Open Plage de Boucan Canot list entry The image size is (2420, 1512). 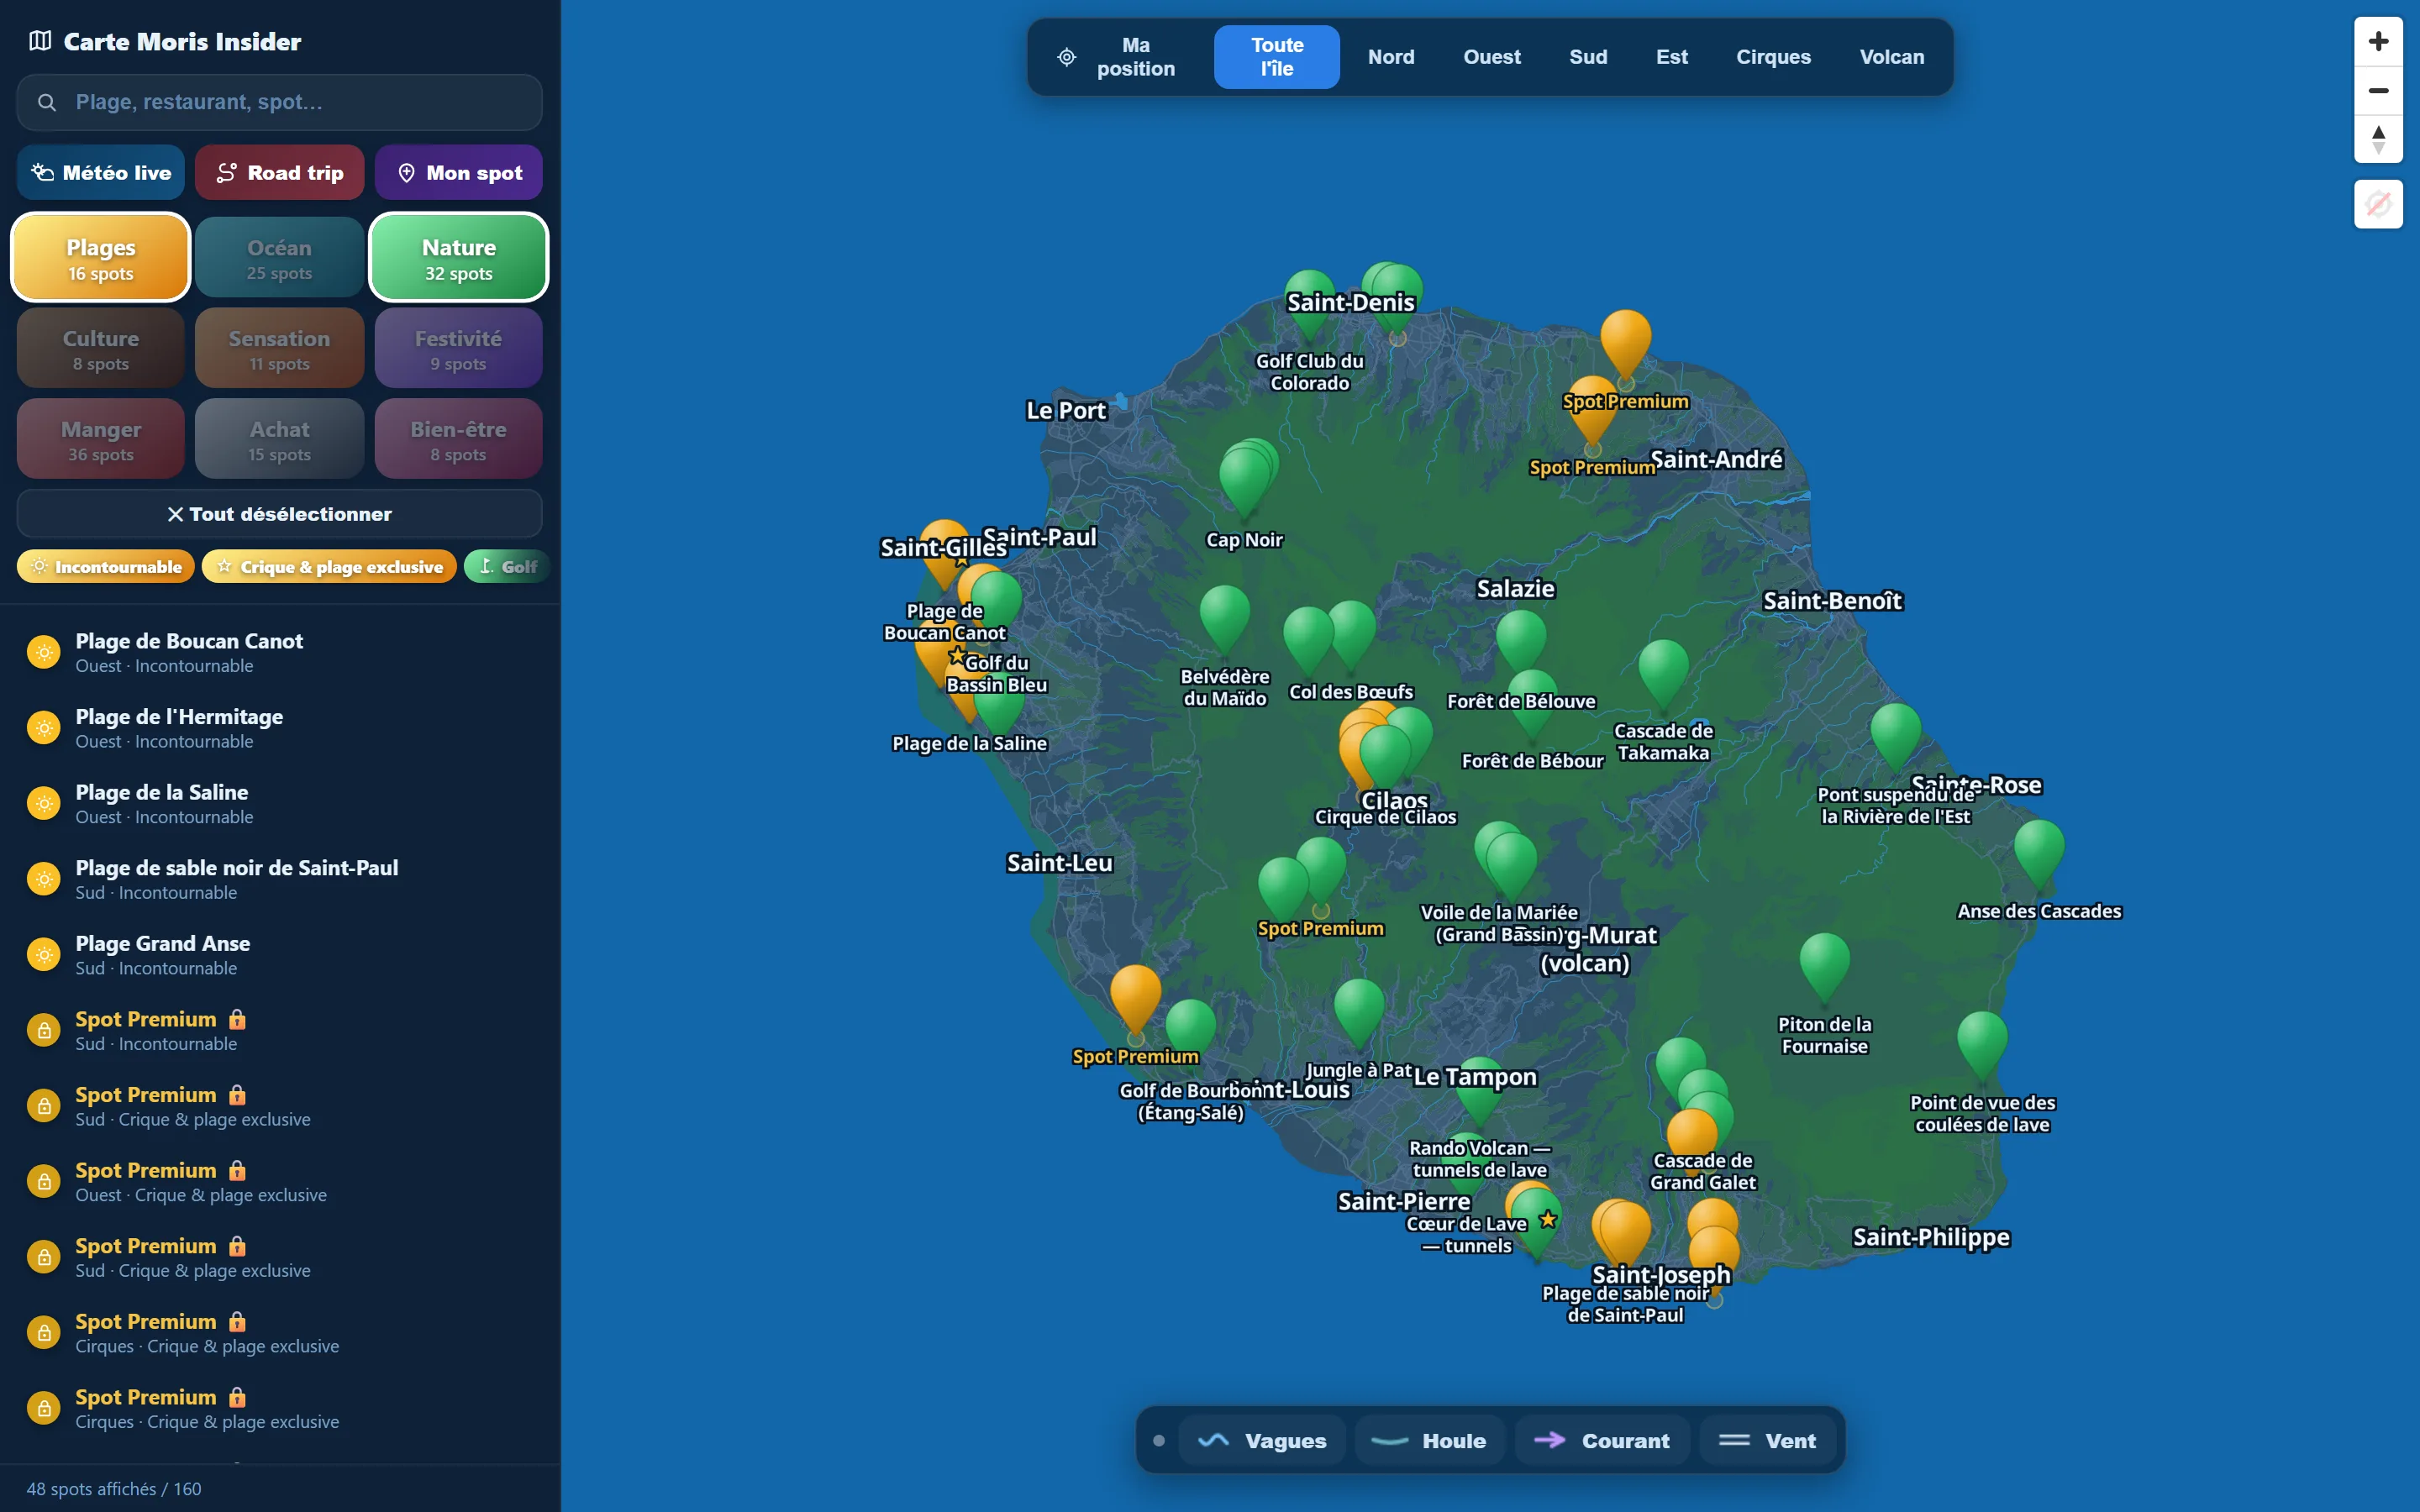click(279, 652)
